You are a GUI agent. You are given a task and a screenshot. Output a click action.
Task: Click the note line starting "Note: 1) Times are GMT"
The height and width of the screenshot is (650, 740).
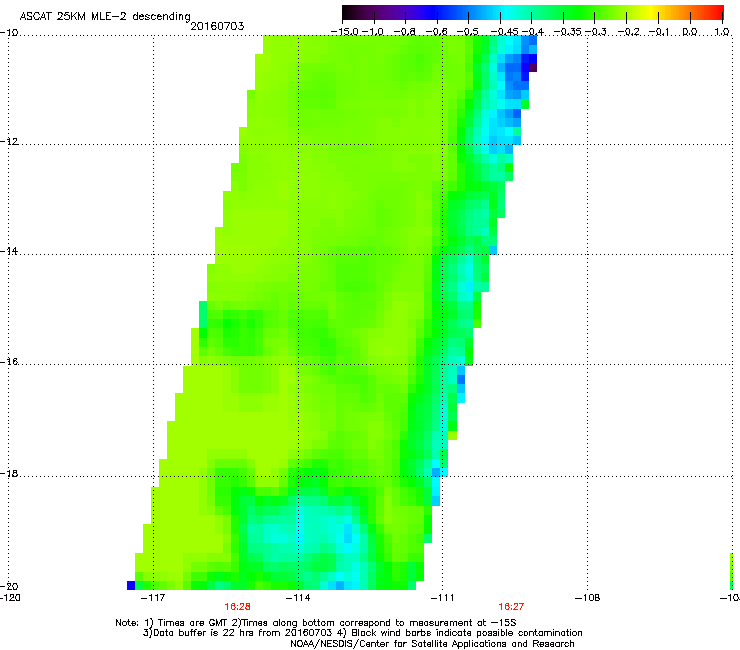pos(316,623)
